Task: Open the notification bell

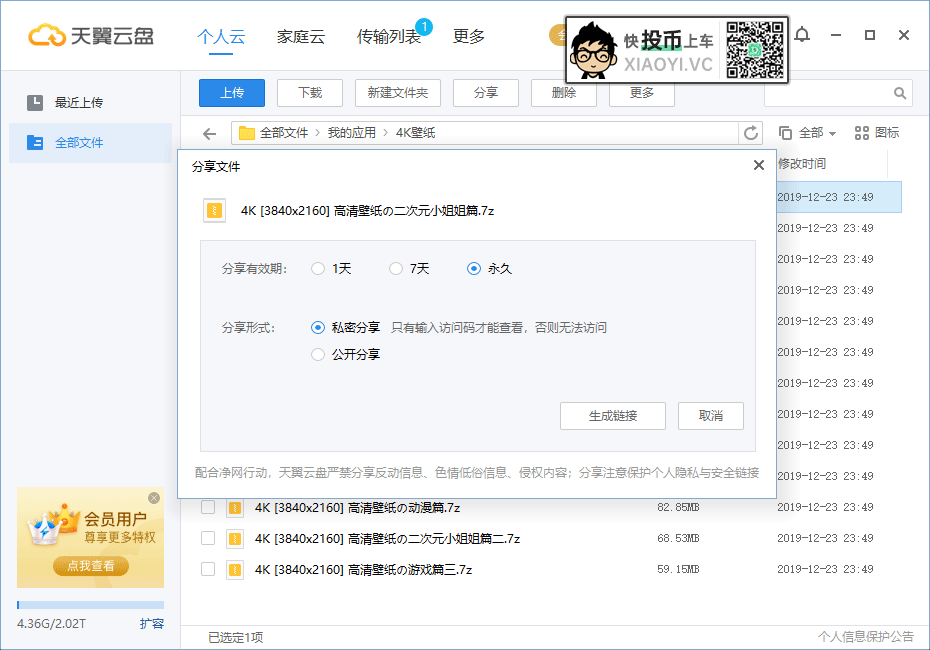Action: (802, 35)
